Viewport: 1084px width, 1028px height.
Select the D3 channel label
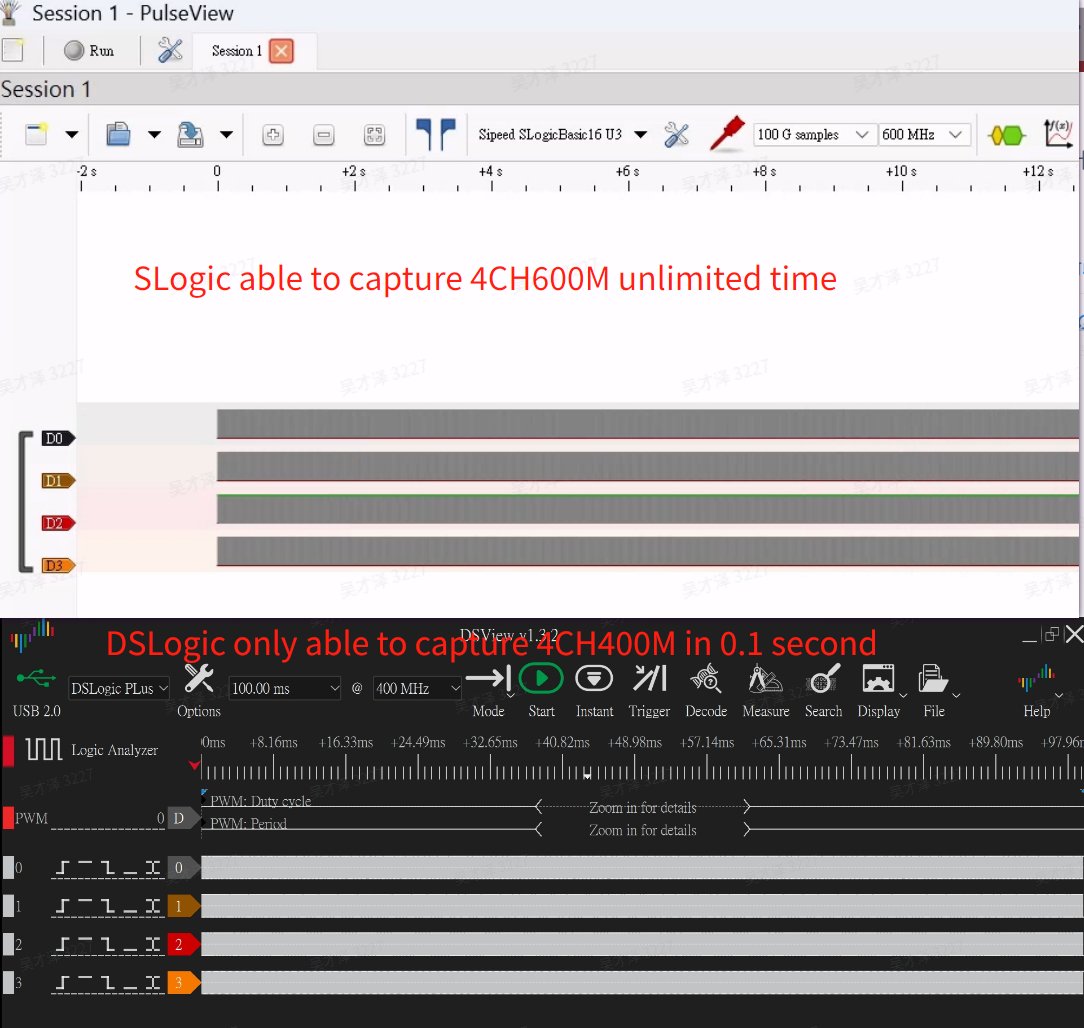[x=58, y=566]
